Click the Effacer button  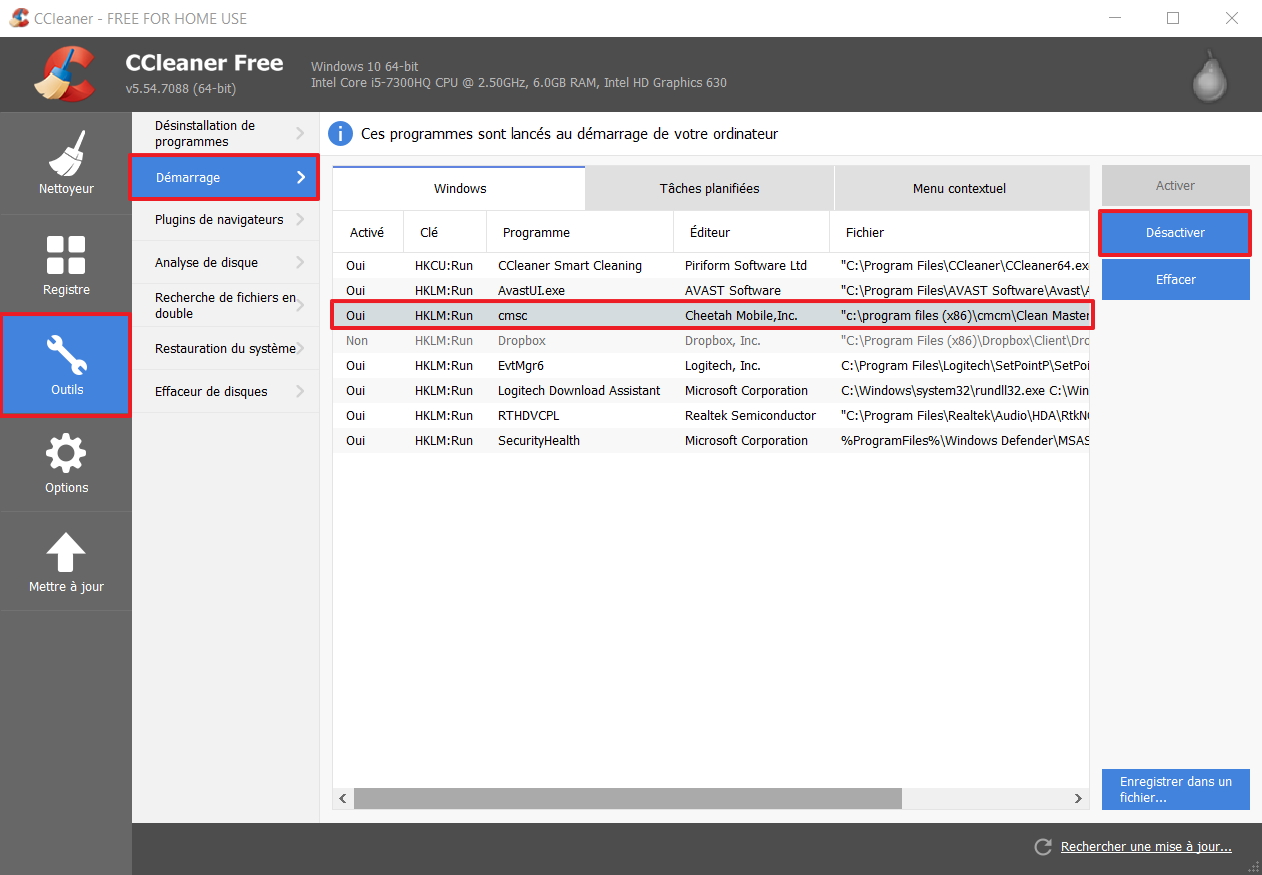(x=1176, y=280)
